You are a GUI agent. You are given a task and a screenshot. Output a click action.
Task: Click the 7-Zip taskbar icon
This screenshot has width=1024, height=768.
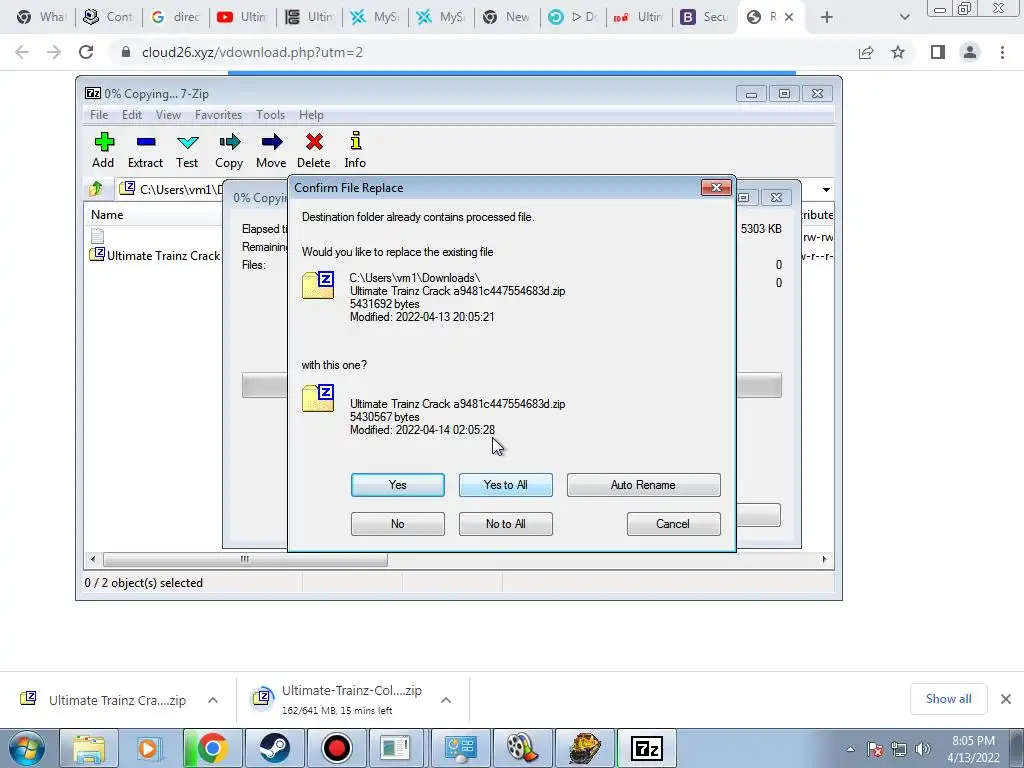647,748
